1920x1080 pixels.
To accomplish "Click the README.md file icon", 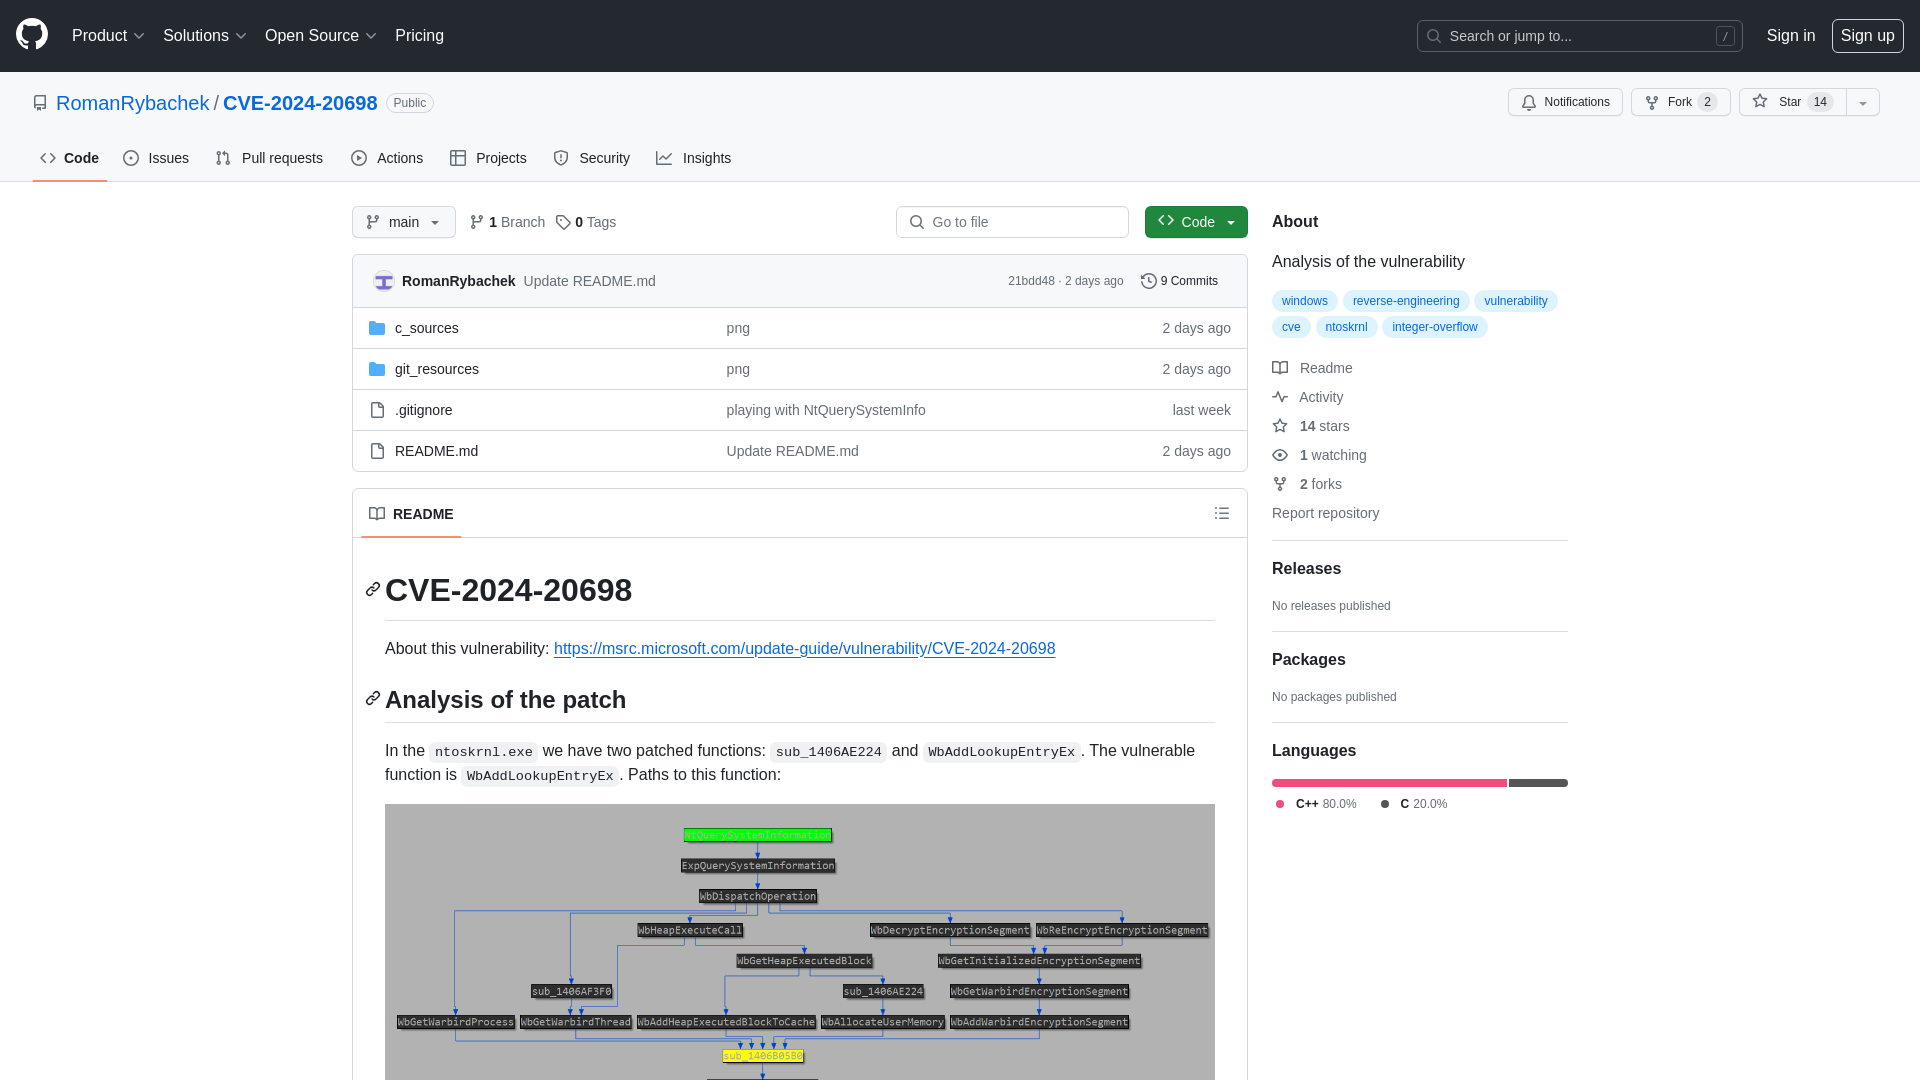I will pos(377,451).
